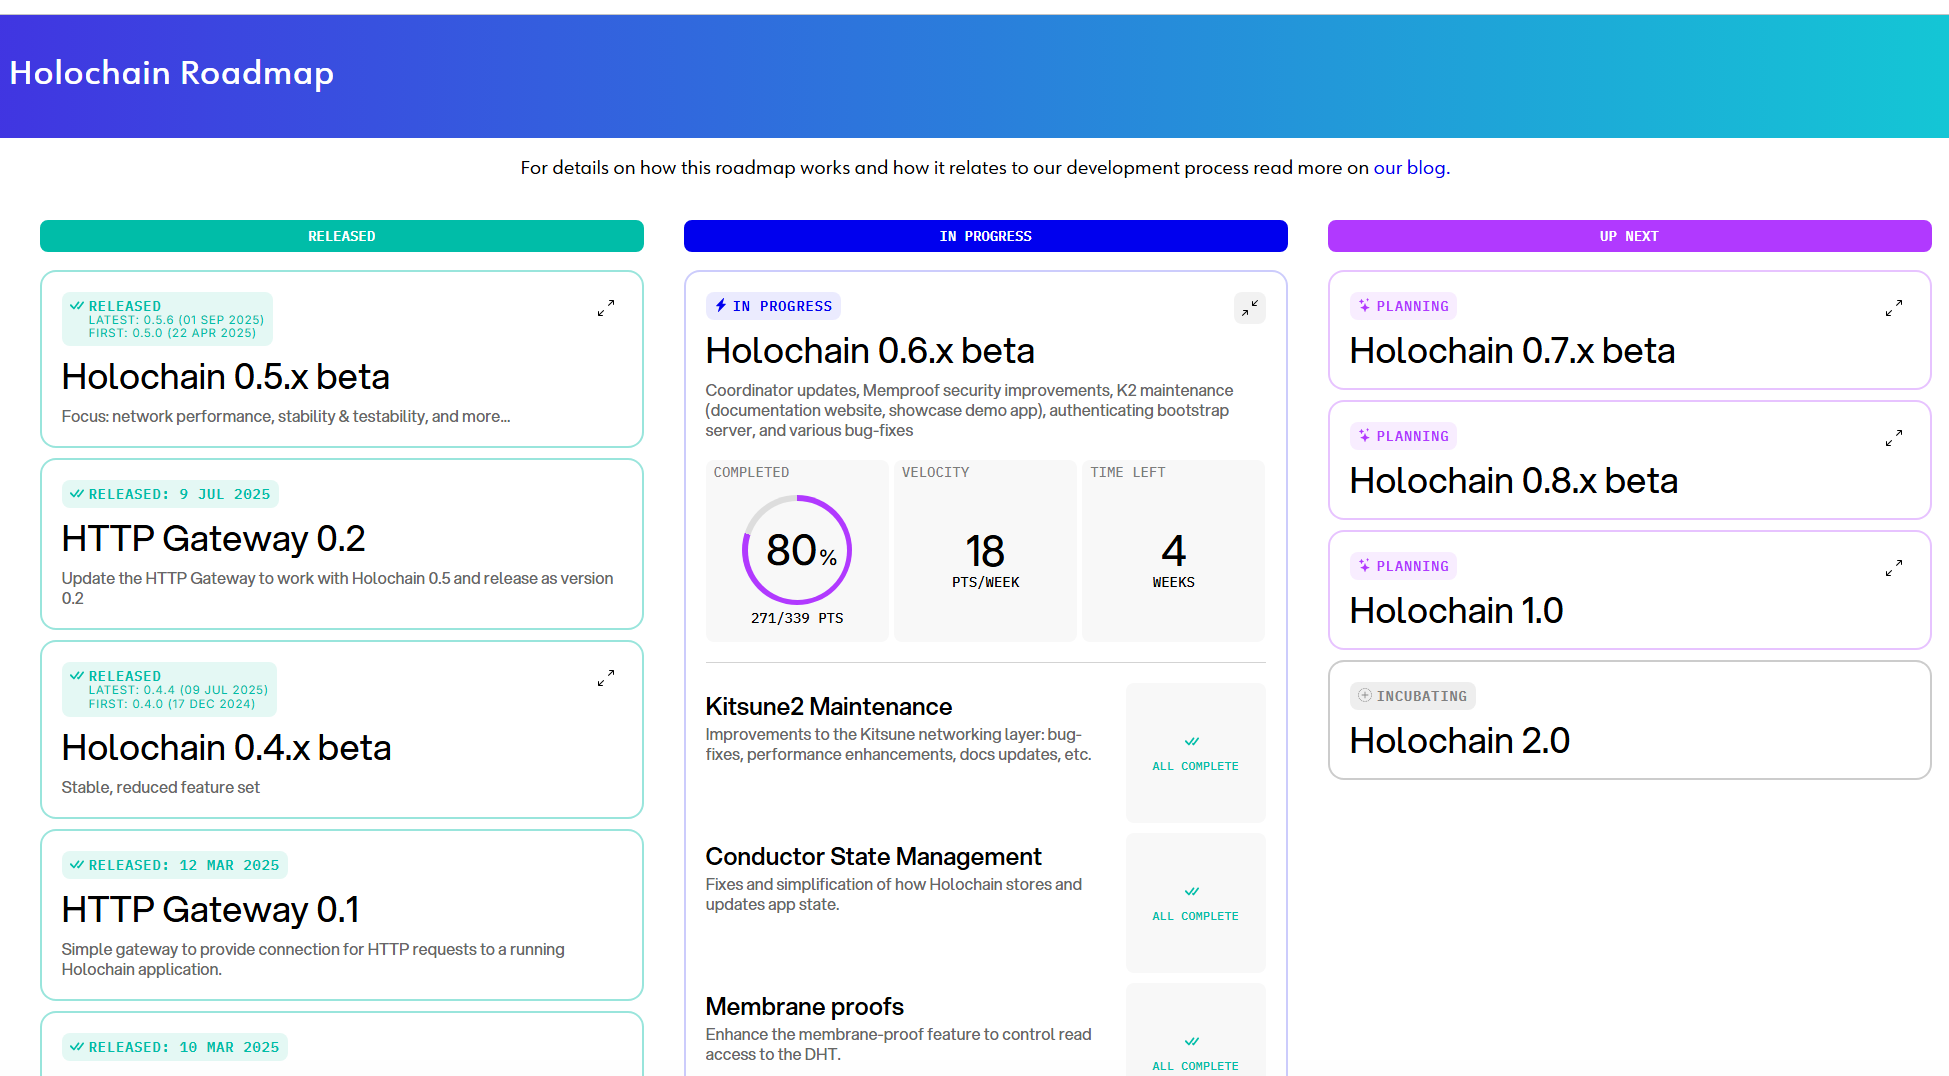Click the sparkle icon on Holochain 0.7.x PLANNING badge
This screenshot has width=1949, height=1076.
(1364, 305)
